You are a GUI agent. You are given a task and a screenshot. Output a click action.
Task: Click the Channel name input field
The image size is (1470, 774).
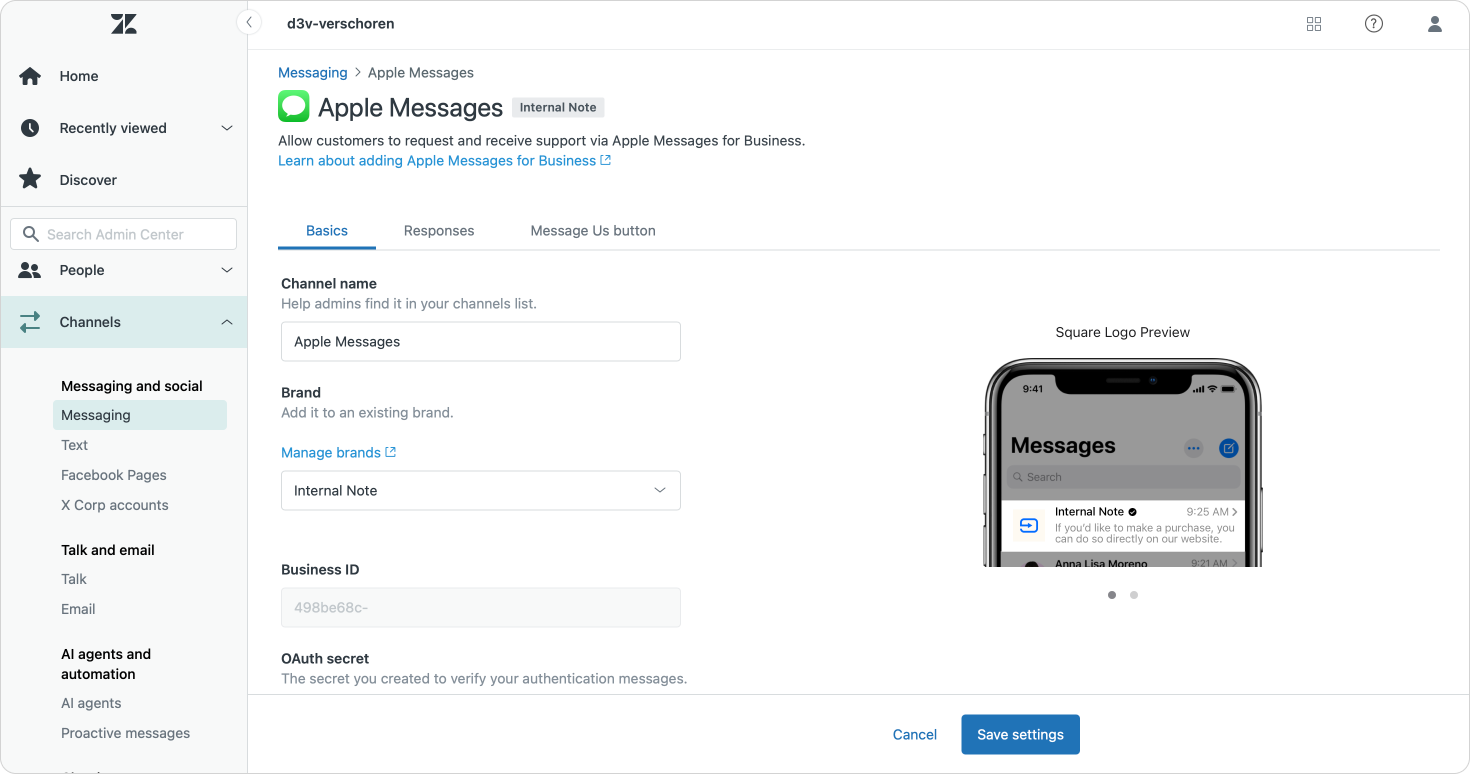[x=481, y=342]
